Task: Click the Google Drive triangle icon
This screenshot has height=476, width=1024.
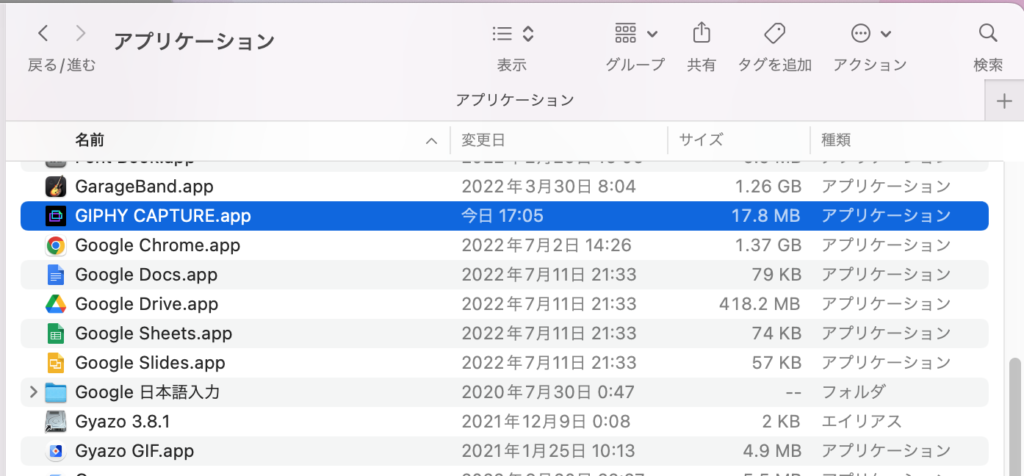Action: click(x=55, y=304)
